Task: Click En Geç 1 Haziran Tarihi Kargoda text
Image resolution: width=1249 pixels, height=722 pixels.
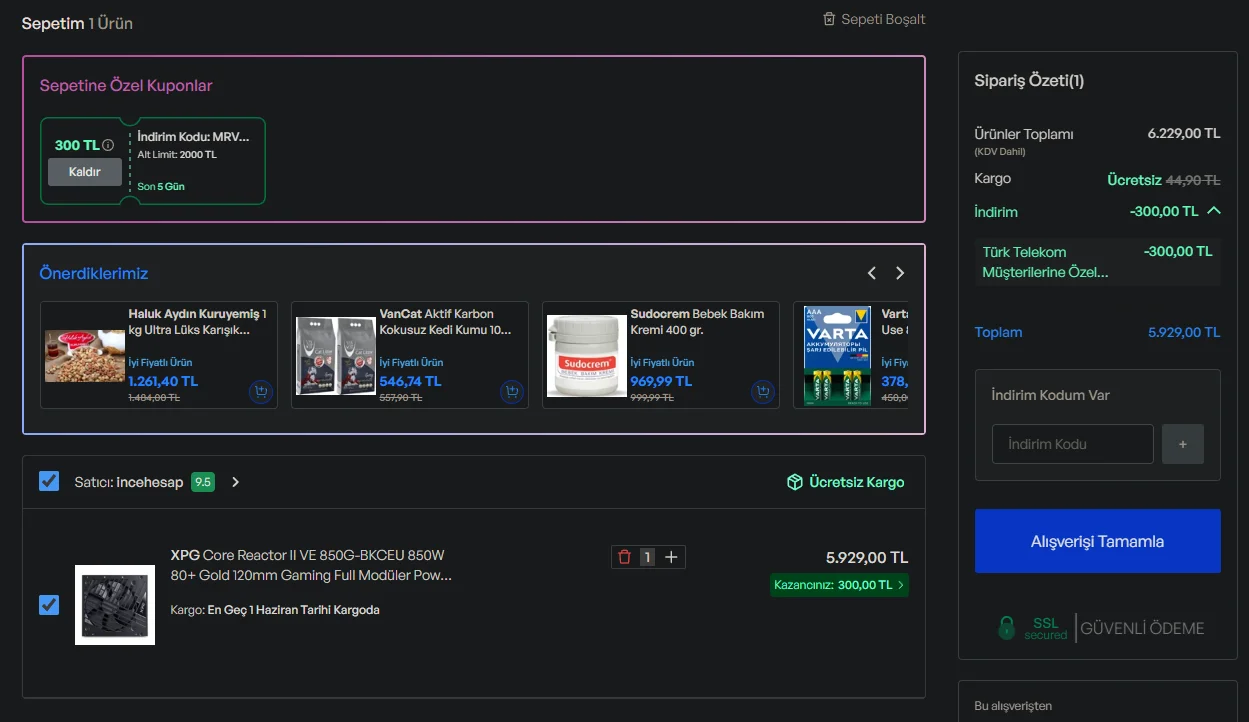Action: coord(293,610)
